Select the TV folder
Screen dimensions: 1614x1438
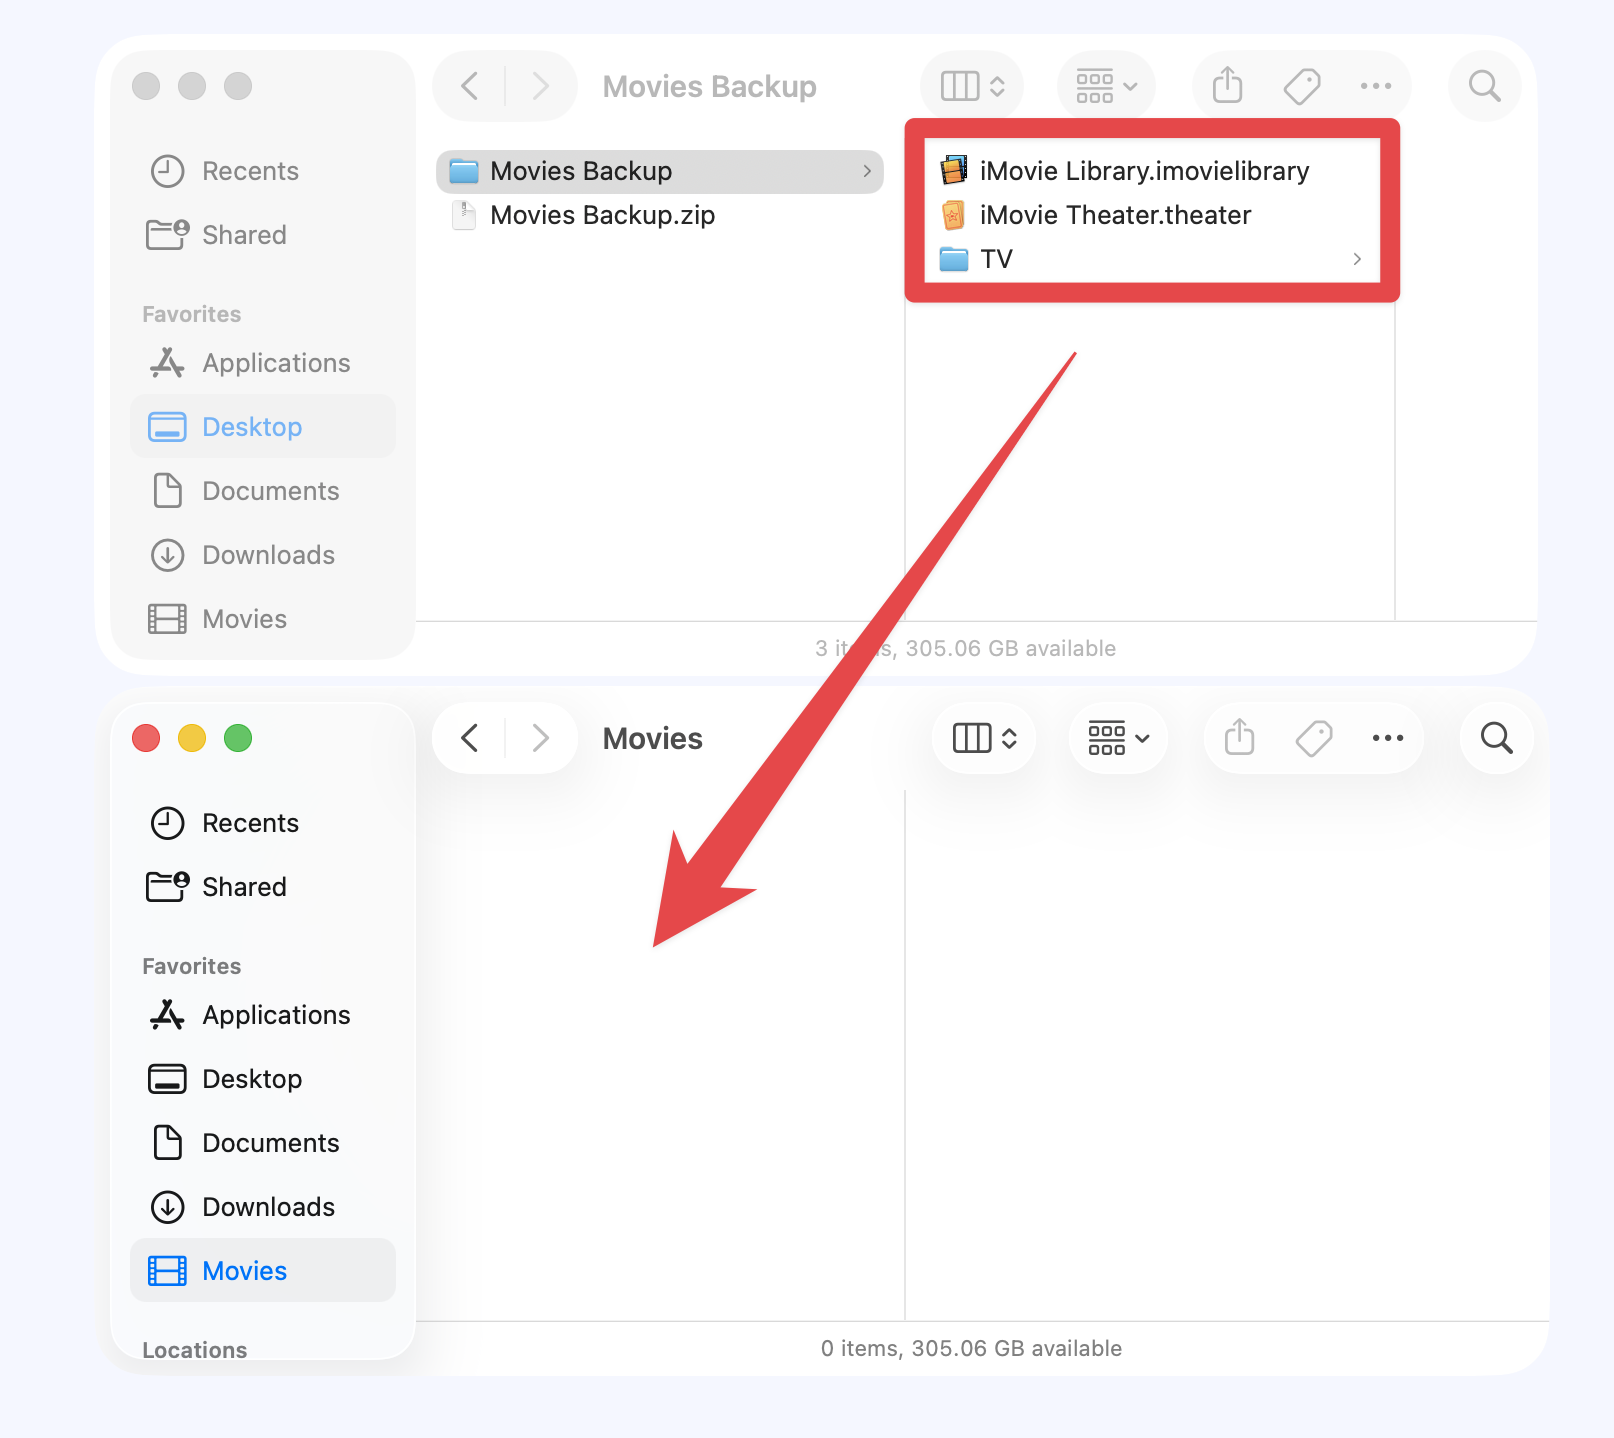[1152, 259]
